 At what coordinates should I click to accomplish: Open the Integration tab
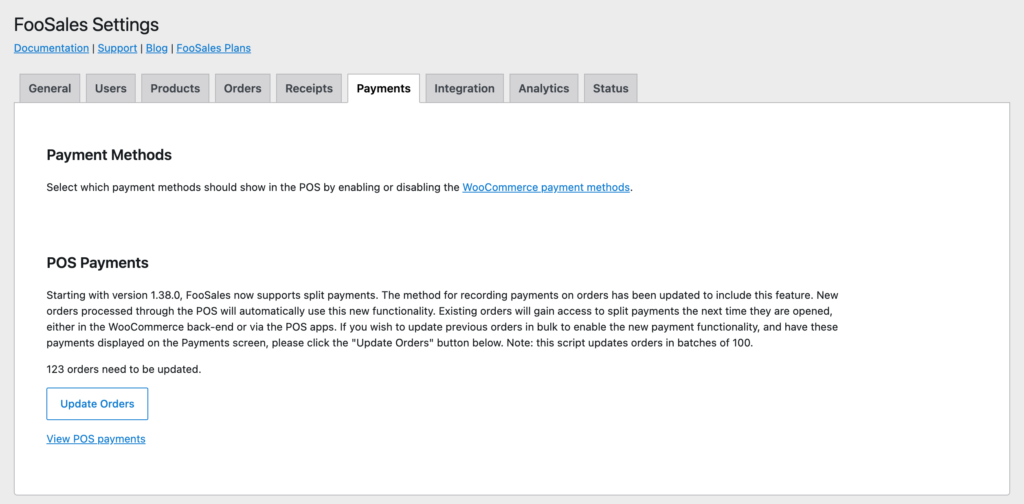464,88
